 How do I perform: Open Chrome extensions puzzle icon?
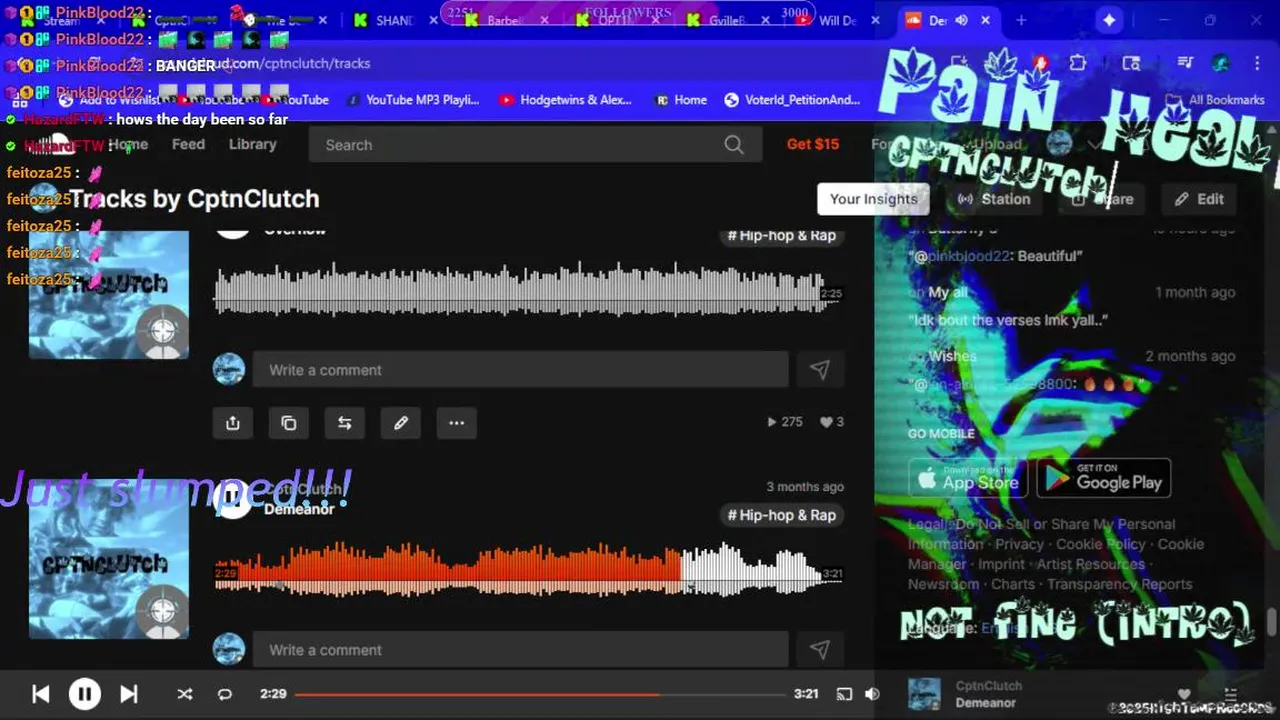pos(1077,63)
